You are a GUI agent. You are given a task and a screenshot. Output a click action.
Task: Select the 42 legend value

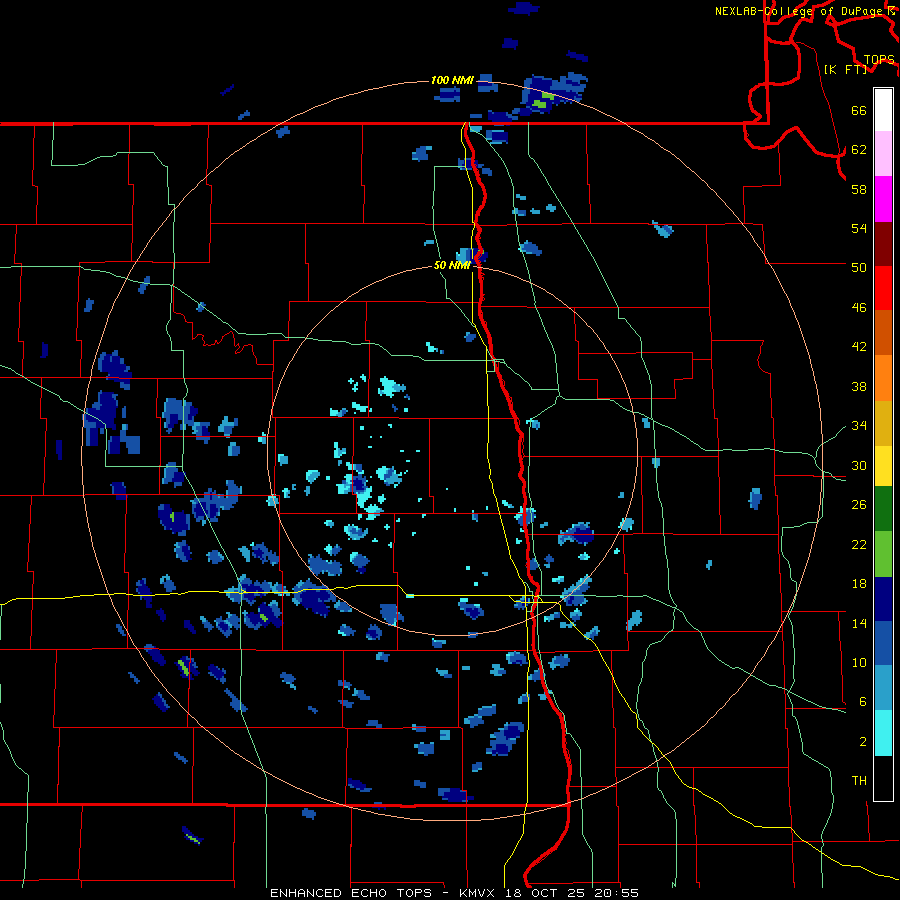pyautogui.click(x=859, y=347)
